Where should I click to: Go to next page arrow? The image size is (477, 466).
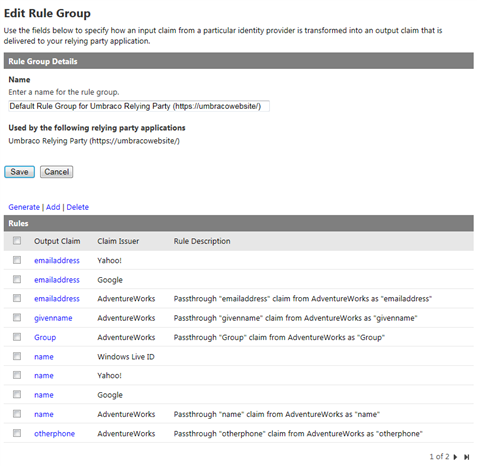tap(455, 457)
